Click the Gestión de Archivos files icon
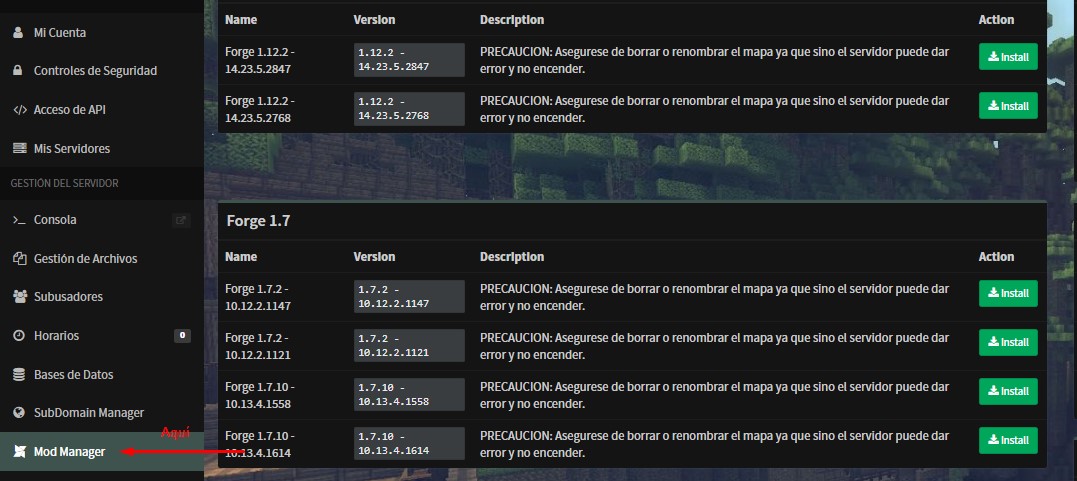1077x481 pixels. pos(19,259)
